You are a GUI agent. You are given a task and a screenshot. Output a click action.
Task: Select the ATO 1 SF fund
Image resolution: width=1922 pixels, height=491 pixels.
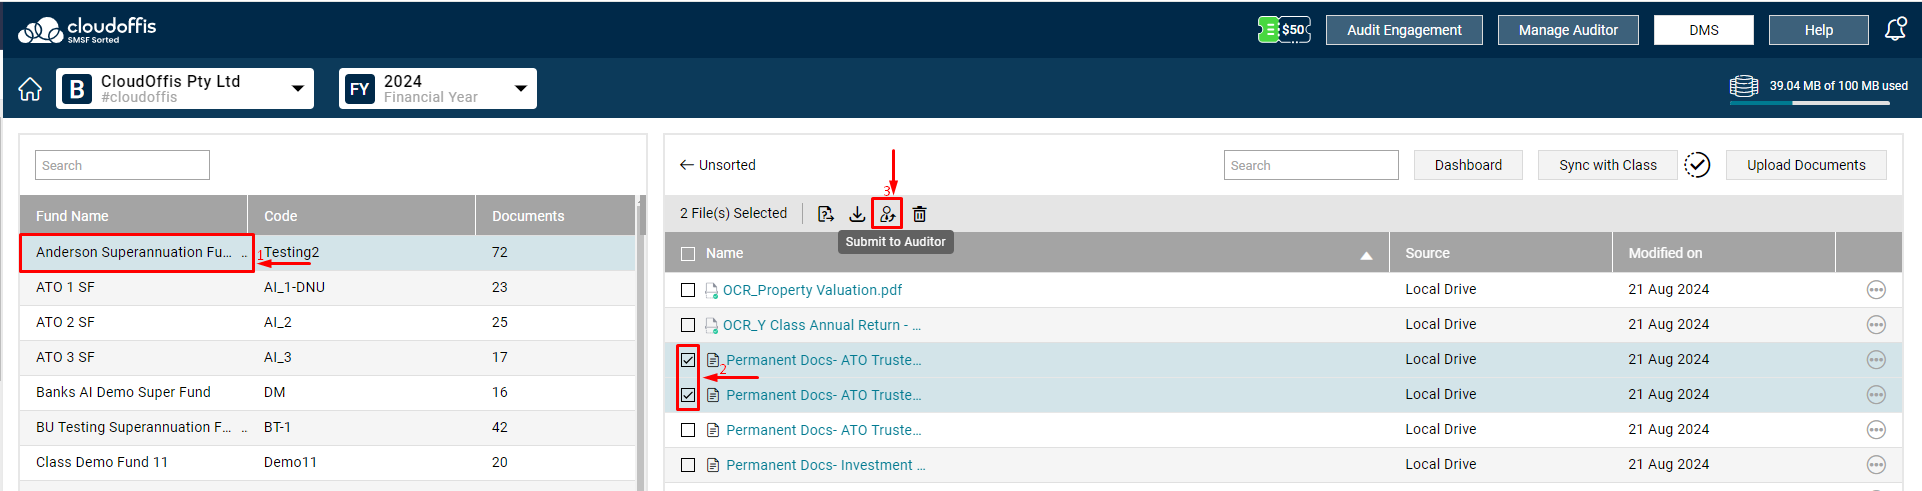(327, 287)
